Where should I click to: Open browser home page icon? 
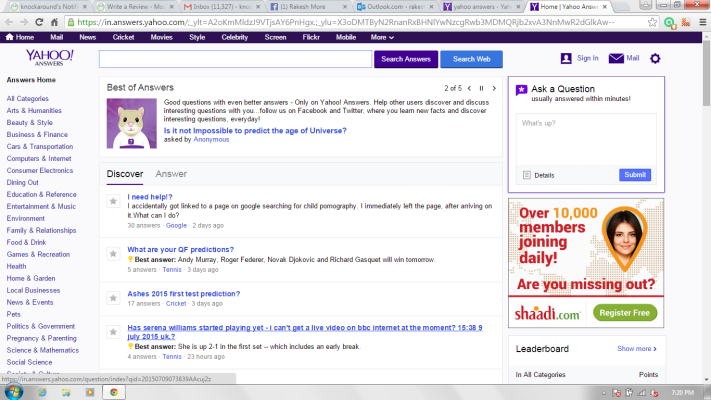click(54, 22)
